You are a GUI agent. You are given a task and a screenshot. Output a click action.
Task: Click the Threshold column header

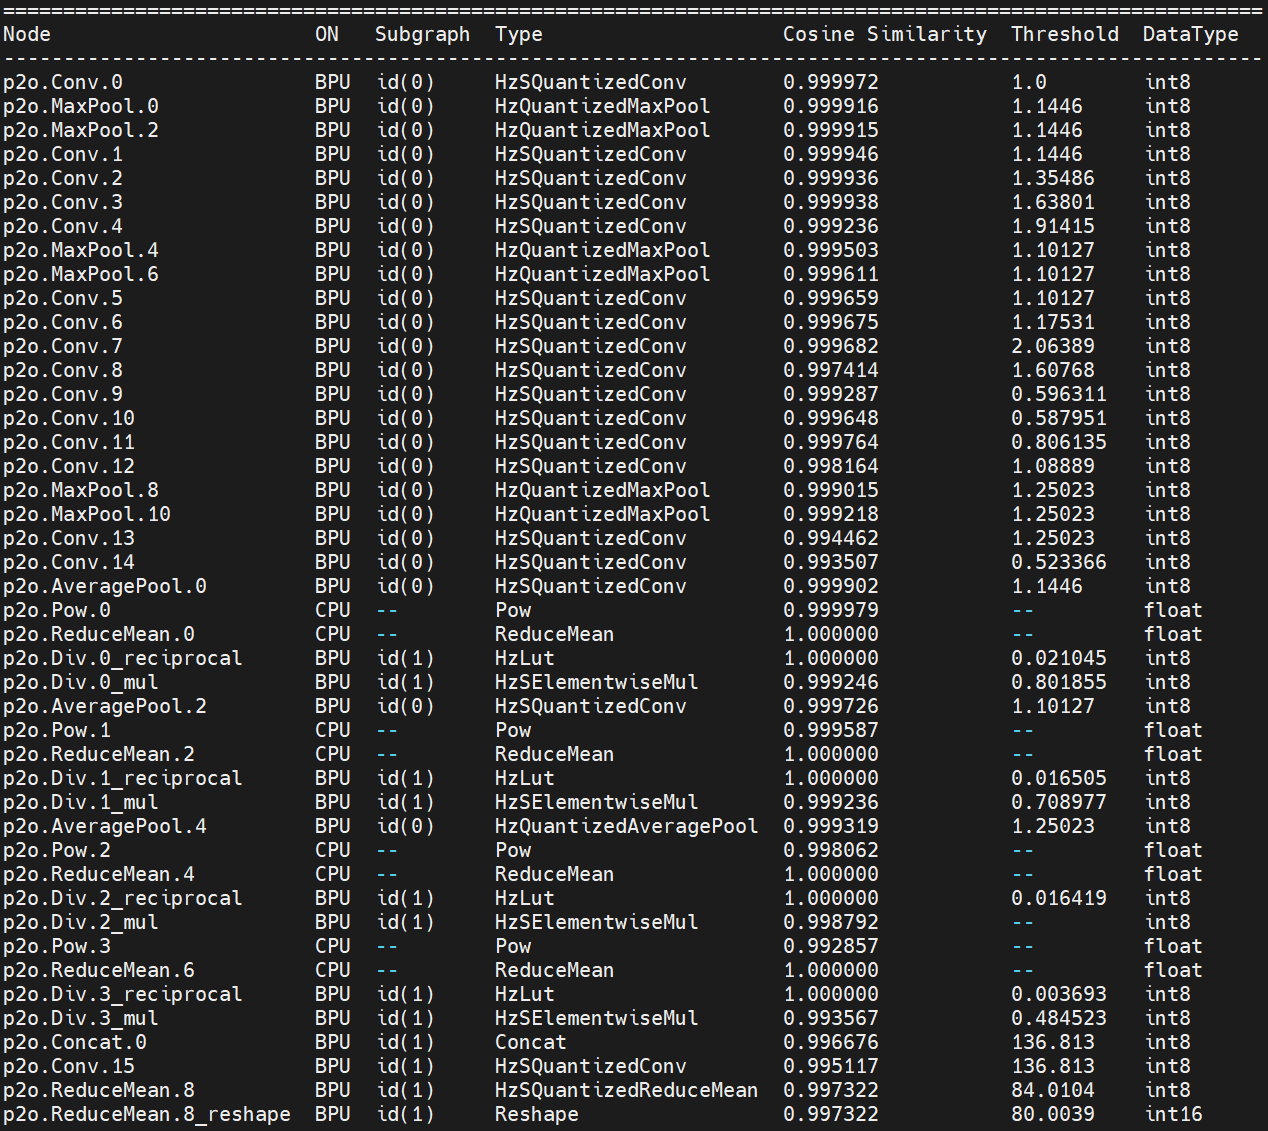[1064, 34]
